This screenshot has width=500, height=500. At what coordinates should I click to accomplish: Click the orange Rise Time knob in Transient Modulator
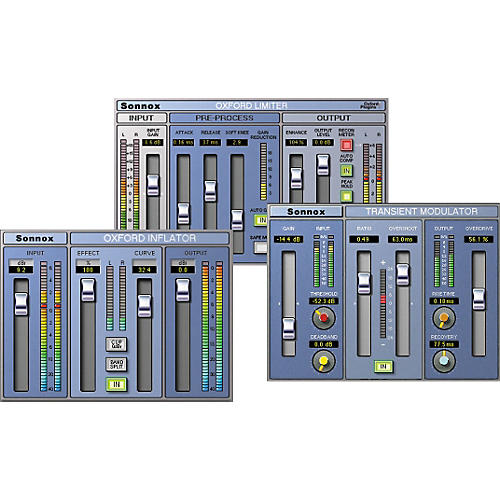[x=444, y=318]
